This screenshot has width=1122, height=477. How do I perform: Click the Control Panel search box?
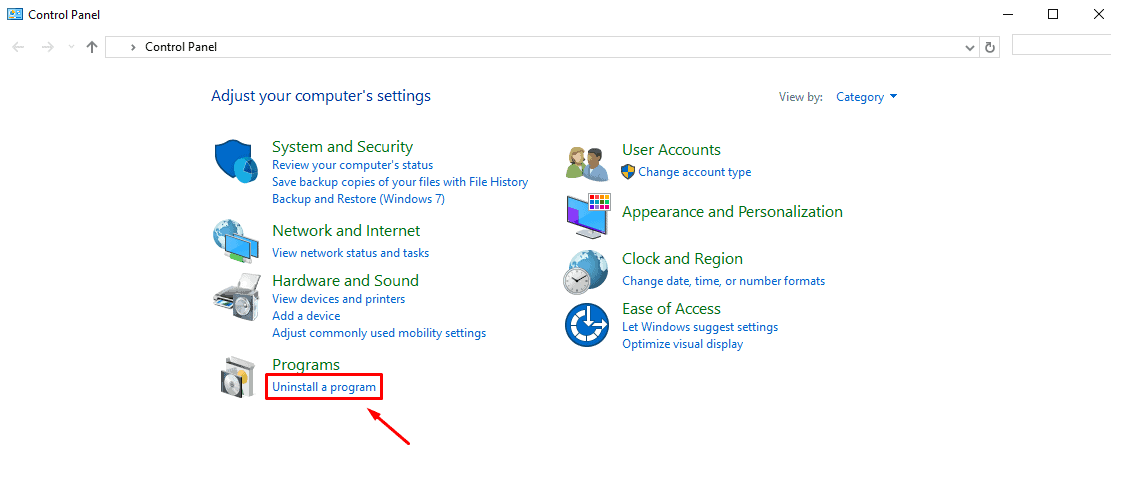click(x=1066, y=46)
